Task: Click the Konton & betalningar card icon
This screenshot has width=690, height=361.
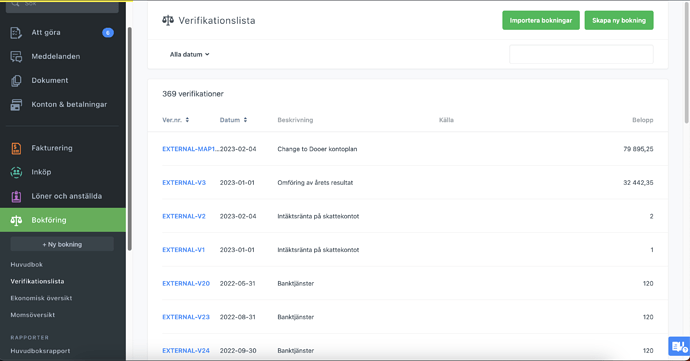Action: (x=16, y=105)
